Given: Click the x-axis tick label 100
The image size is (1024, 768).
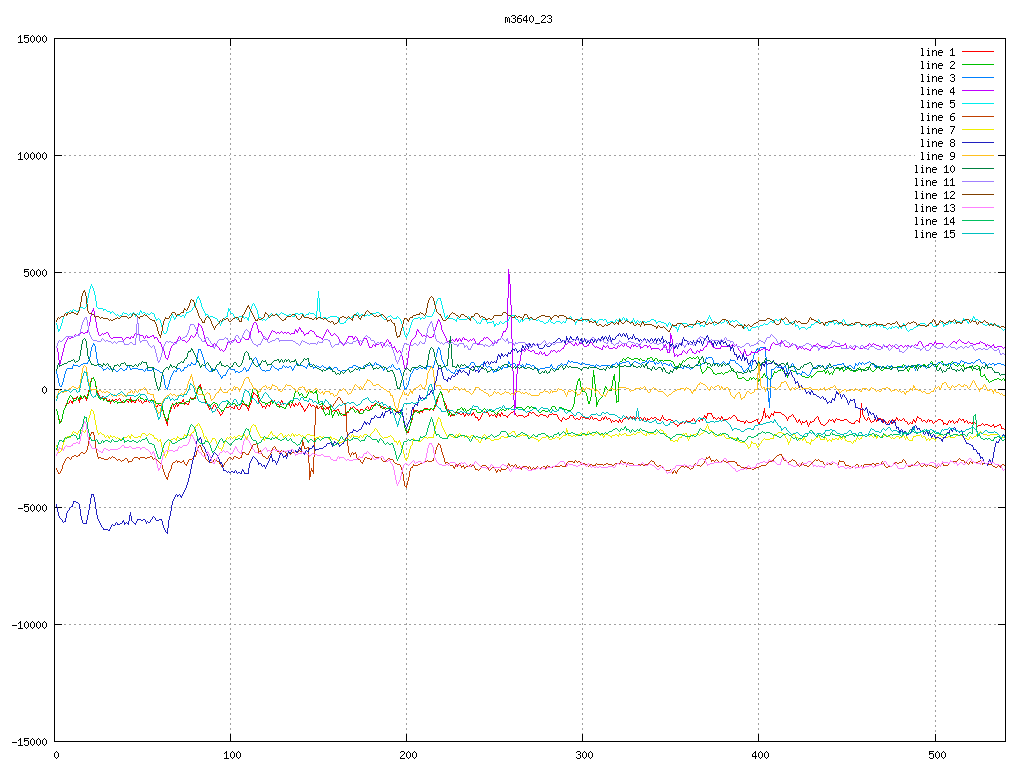Looking at the screenshot, I should click(230, 756).
